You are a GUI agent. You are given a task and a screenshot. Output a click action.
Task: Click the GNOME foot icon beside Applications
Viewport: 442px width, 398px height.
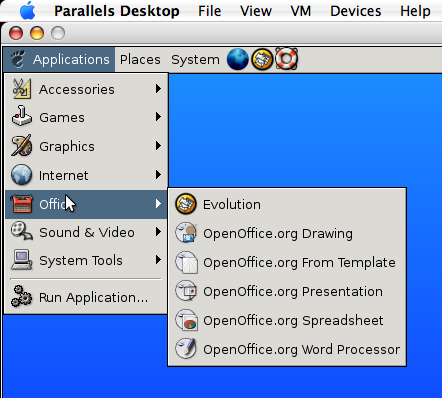[18, 59]
